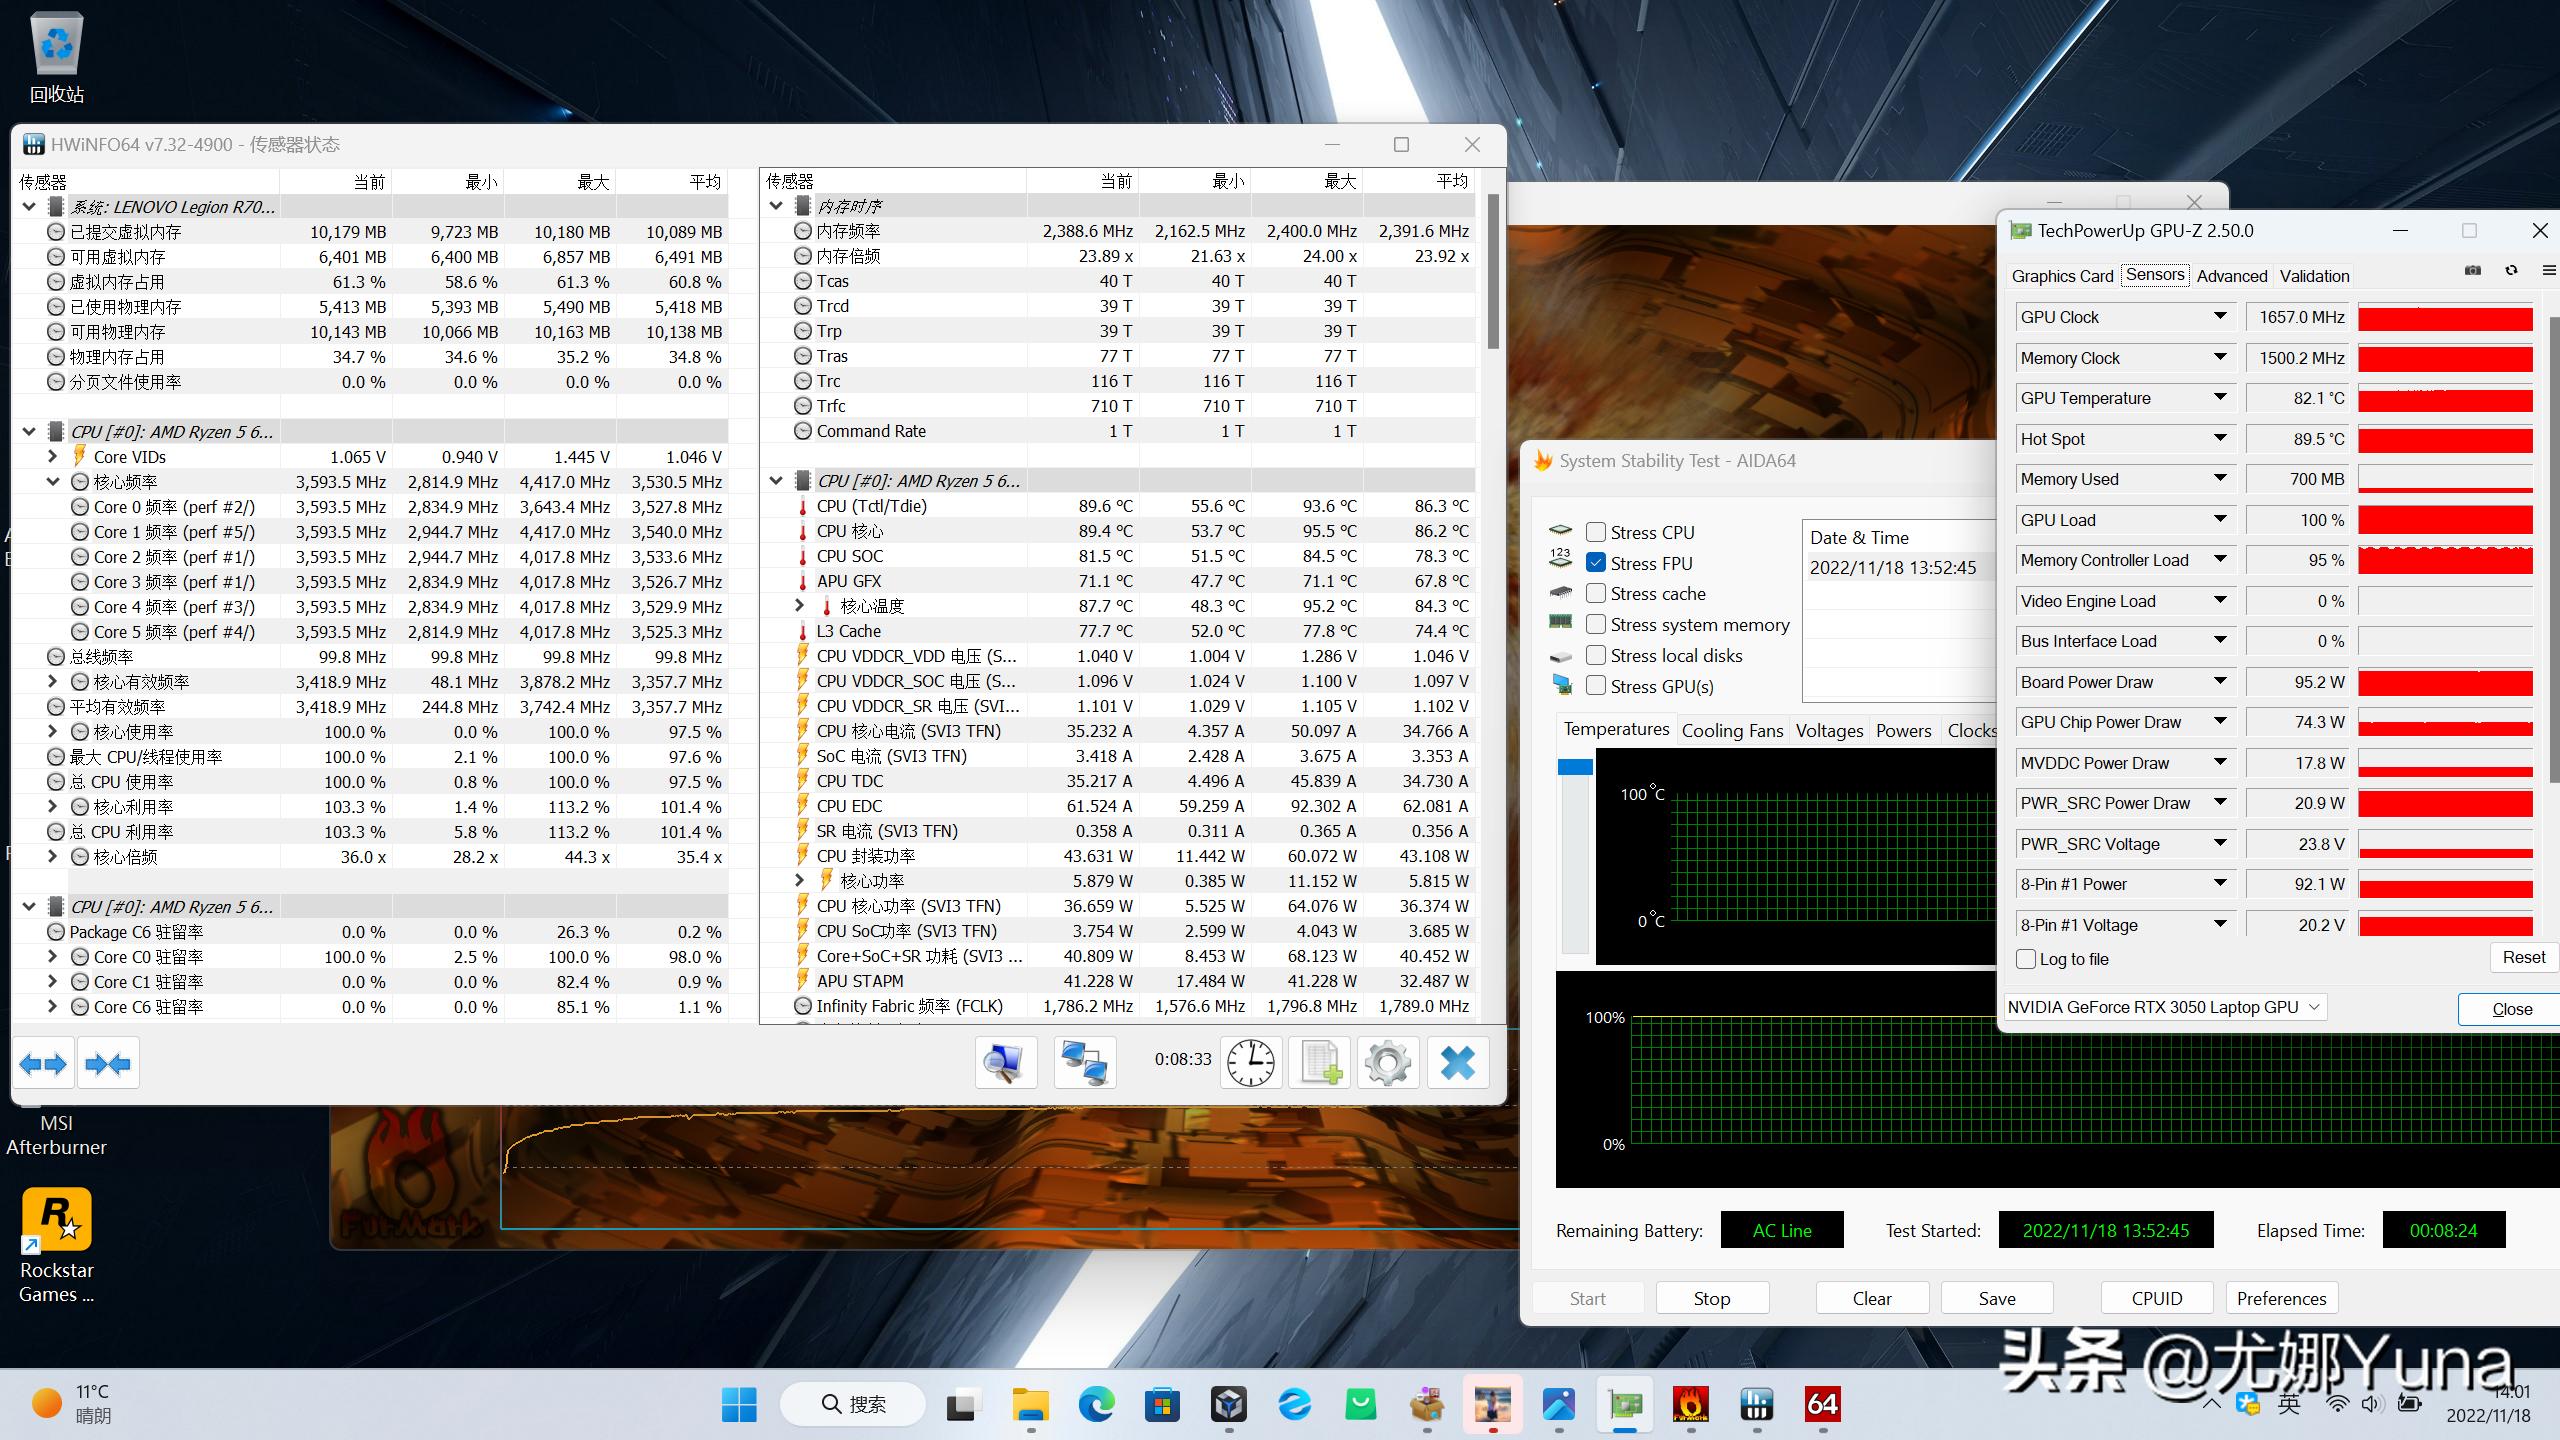The width and height of the screenshot is (2560, 1440).
Task: Click the GPU-Z refresh icon
Action: (x=2511, y=271)
